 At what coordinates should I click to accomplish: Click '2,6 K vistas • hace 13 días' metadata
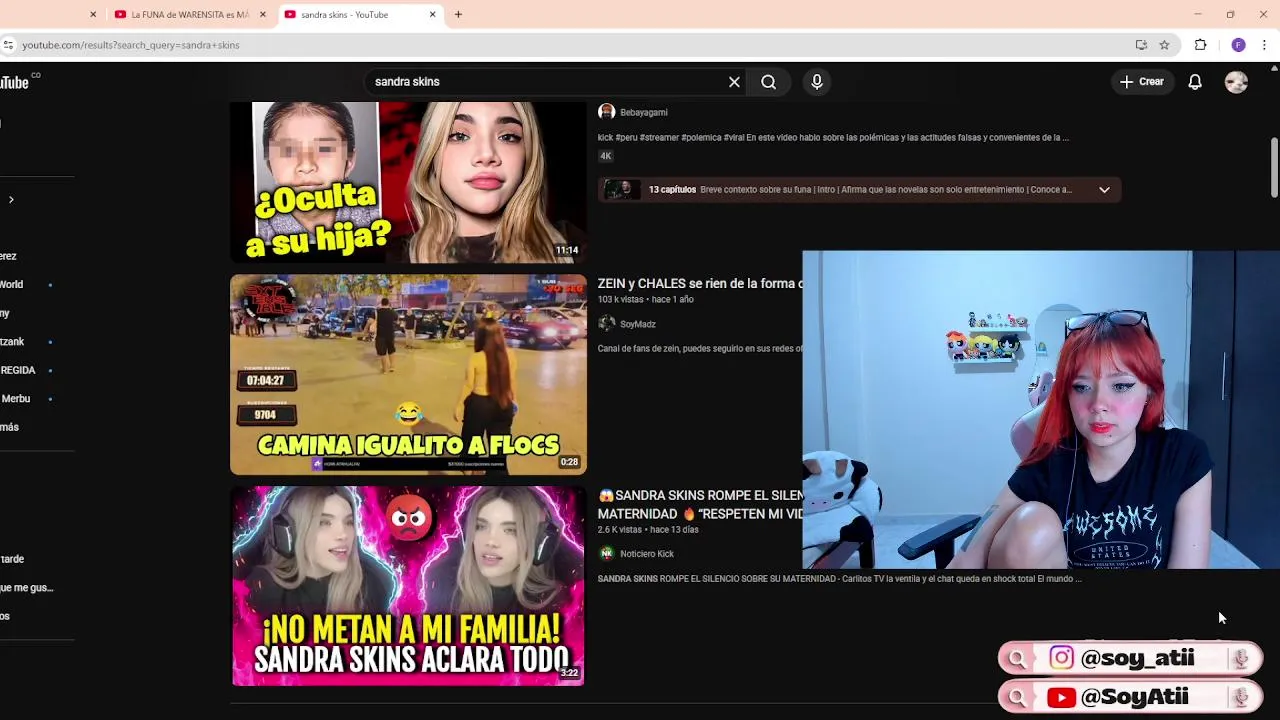coord(648,530)
